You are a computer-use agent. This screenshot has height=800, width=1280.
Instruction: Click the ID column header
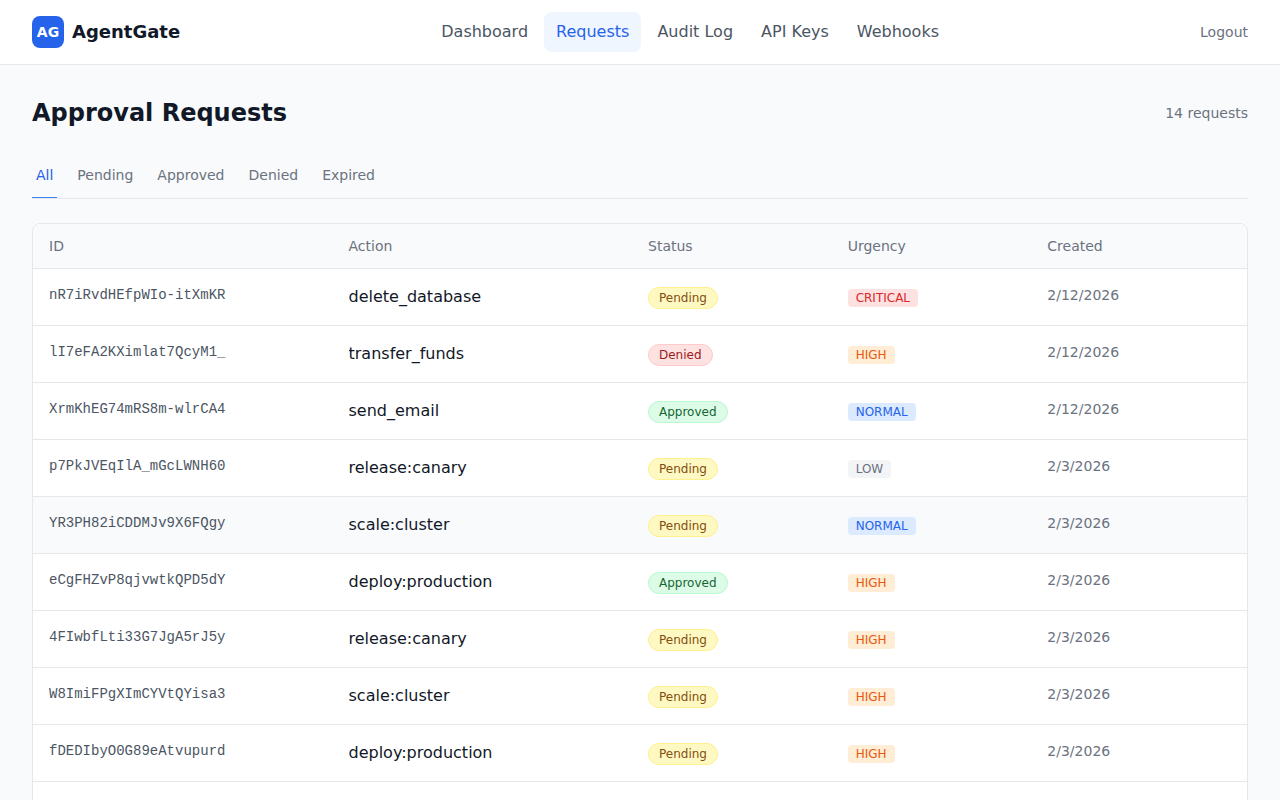[57, 246]
